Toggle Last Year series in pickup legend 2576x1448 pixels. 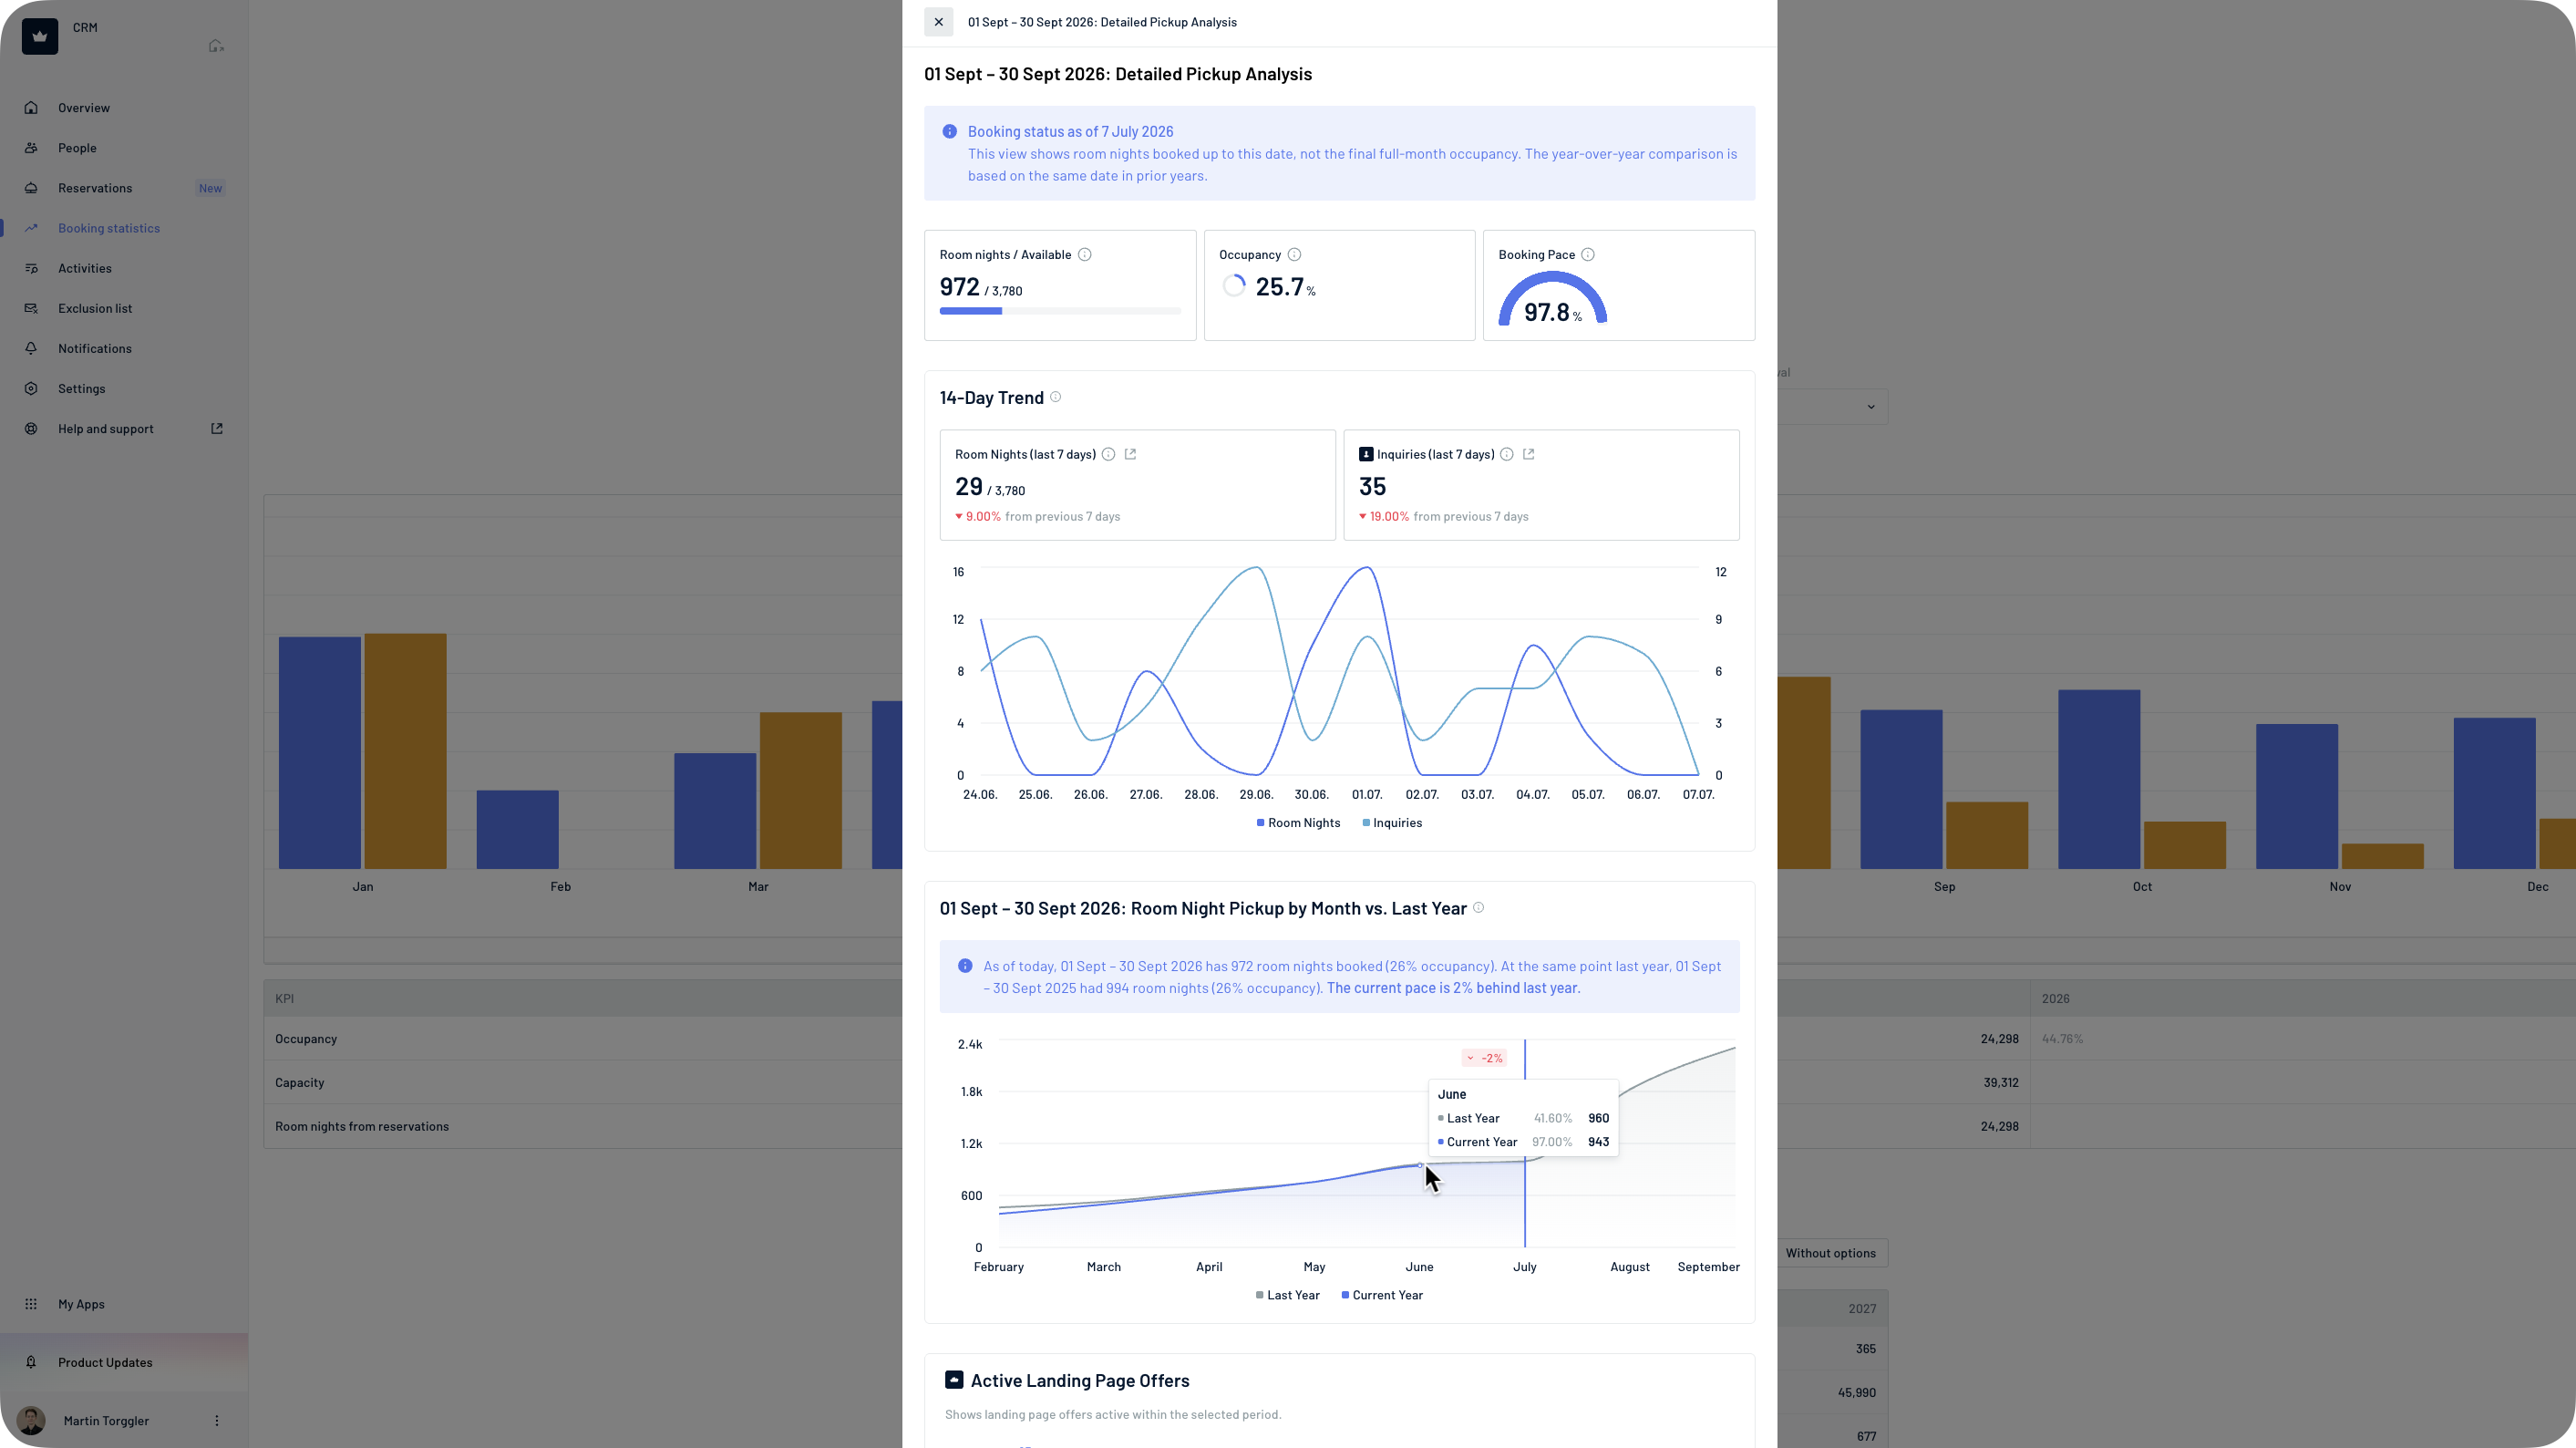[1288, 1295]
